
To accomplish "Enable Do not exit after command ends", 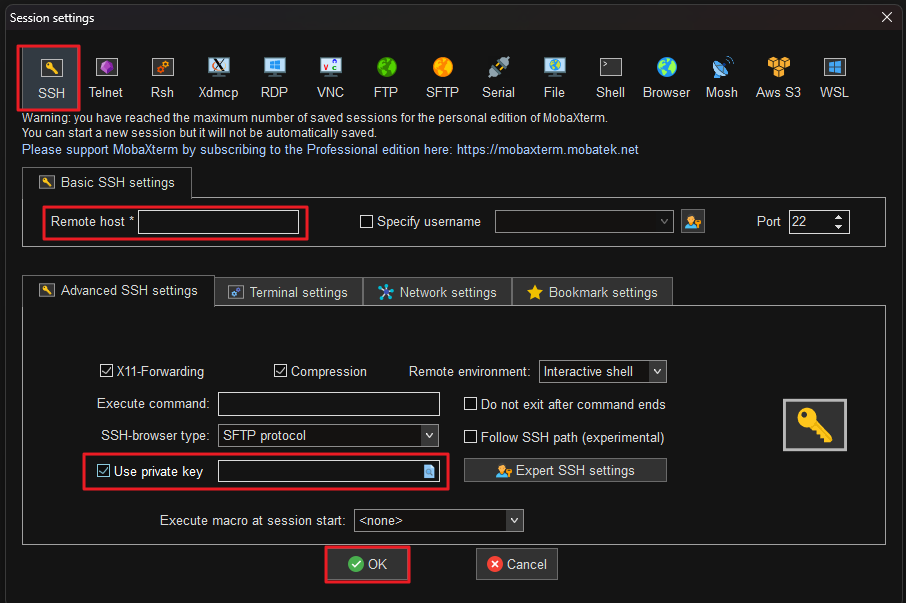I will click(470, 404).
